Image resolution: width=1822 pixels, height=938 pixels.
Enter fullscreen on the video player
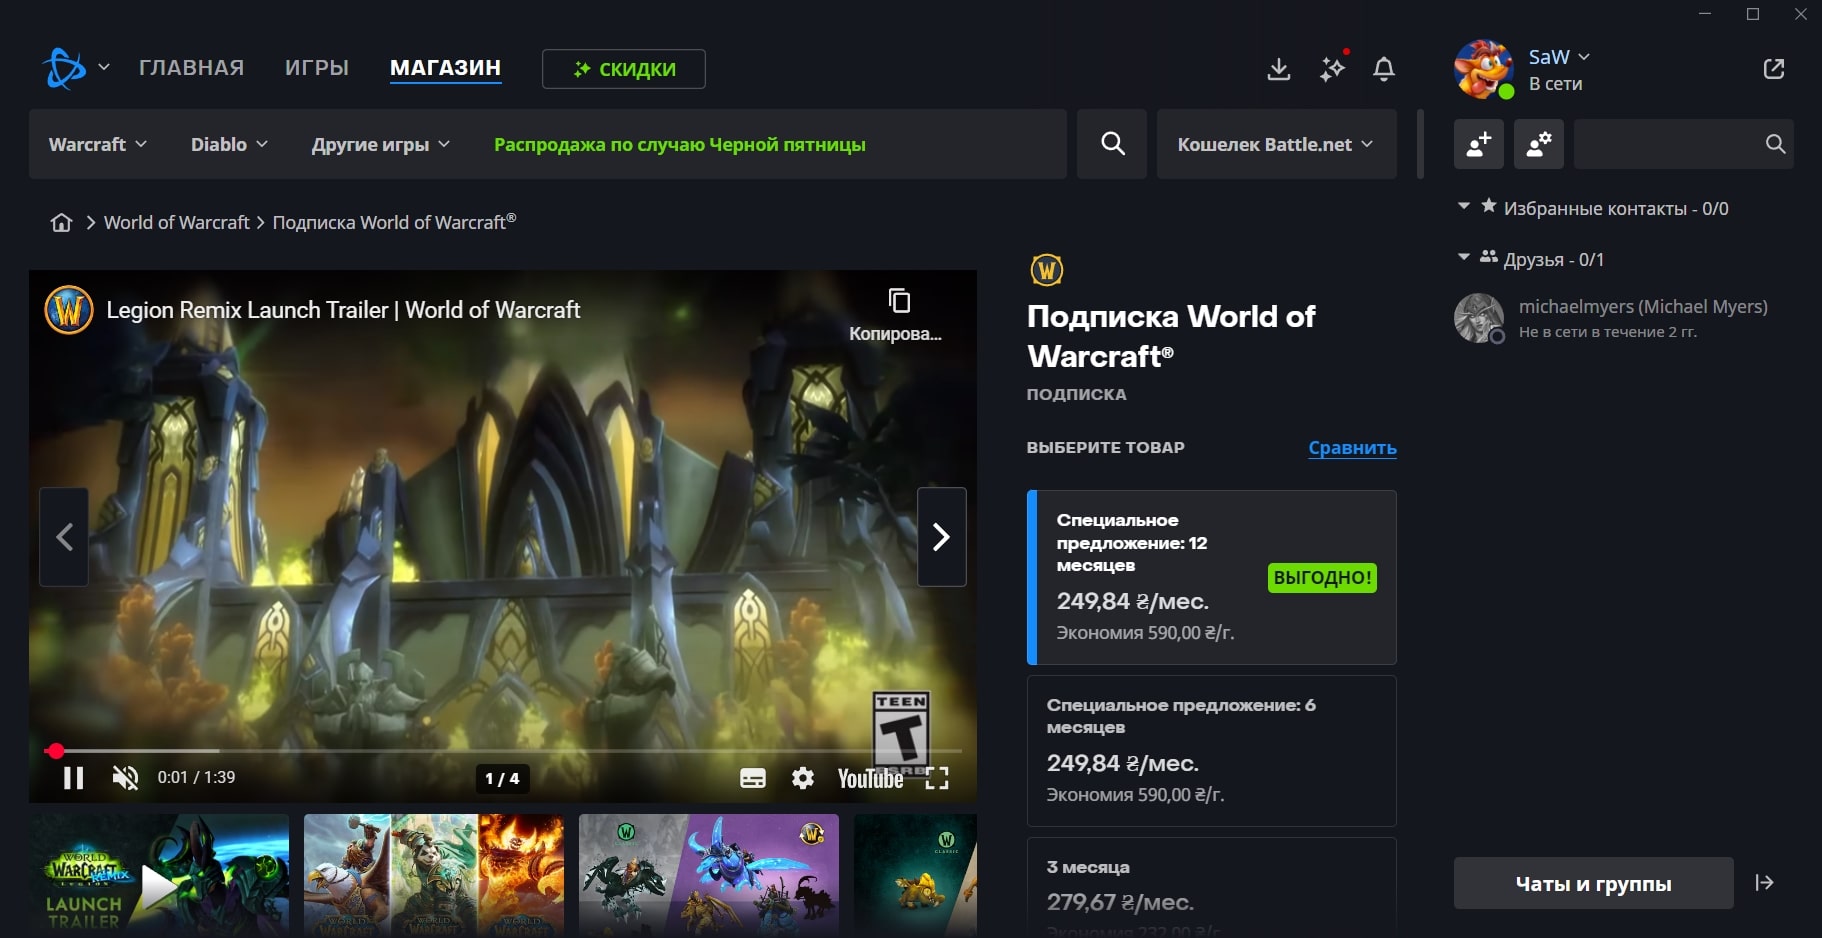[937, 778]
